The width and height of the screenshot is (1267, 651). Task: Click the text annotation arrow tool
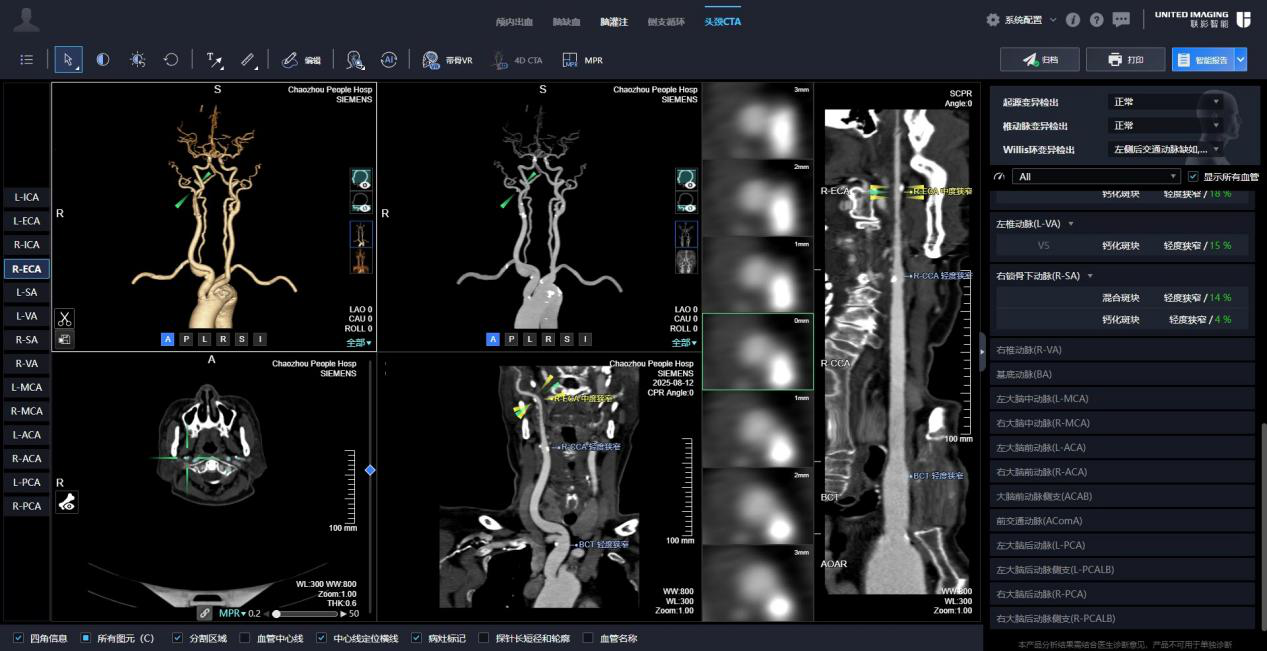click(x=215, y=60)
